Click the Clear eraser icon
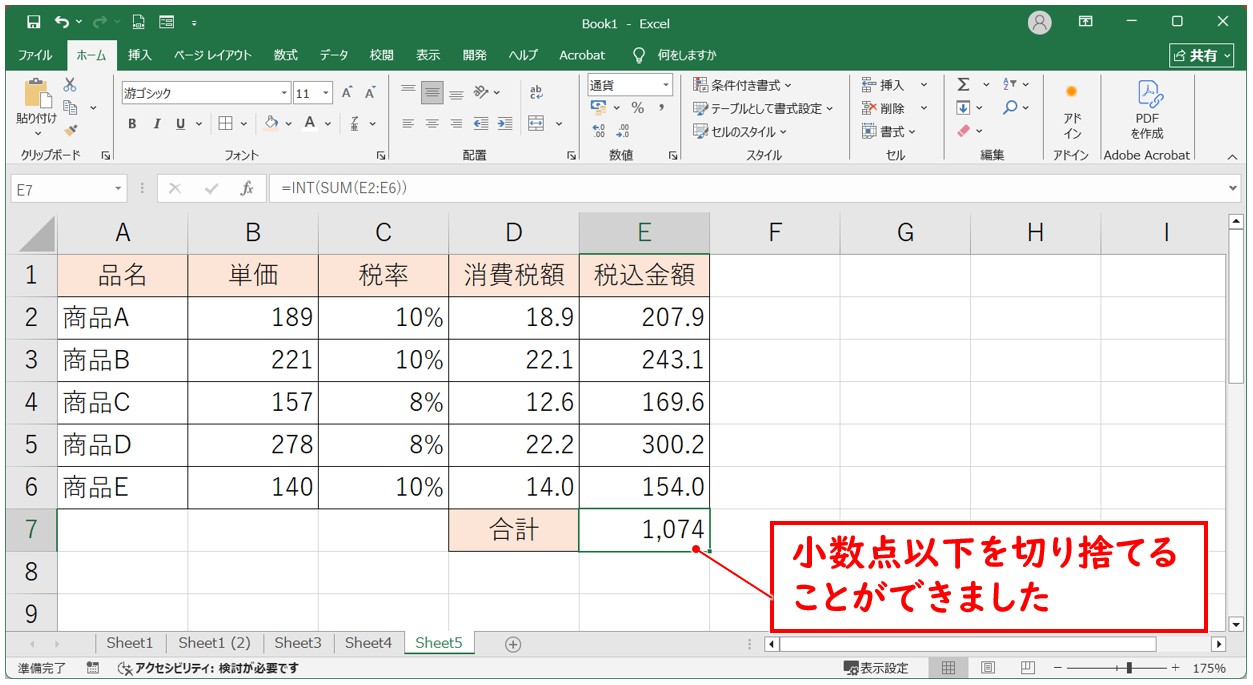This screenshot has height=685, width=1253. click(x=963, y=131)
